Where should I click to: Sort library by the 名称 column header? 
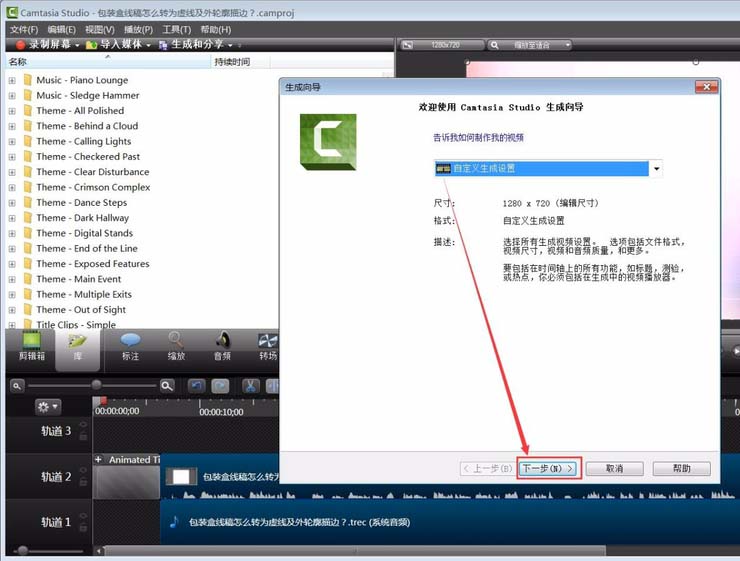(108, 62)
